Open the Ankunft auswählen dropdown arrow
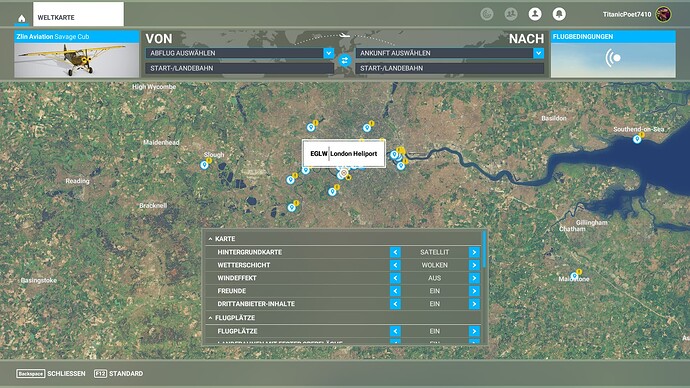690x388 pixels. 538,53
